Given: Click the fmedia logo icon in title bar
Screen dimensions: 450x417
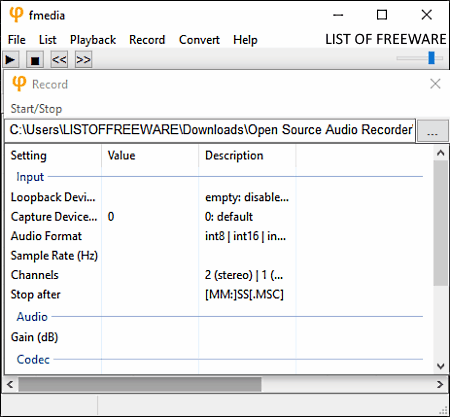Looking at the screenshot, I should pyautogui.click(x=16, y=15).
